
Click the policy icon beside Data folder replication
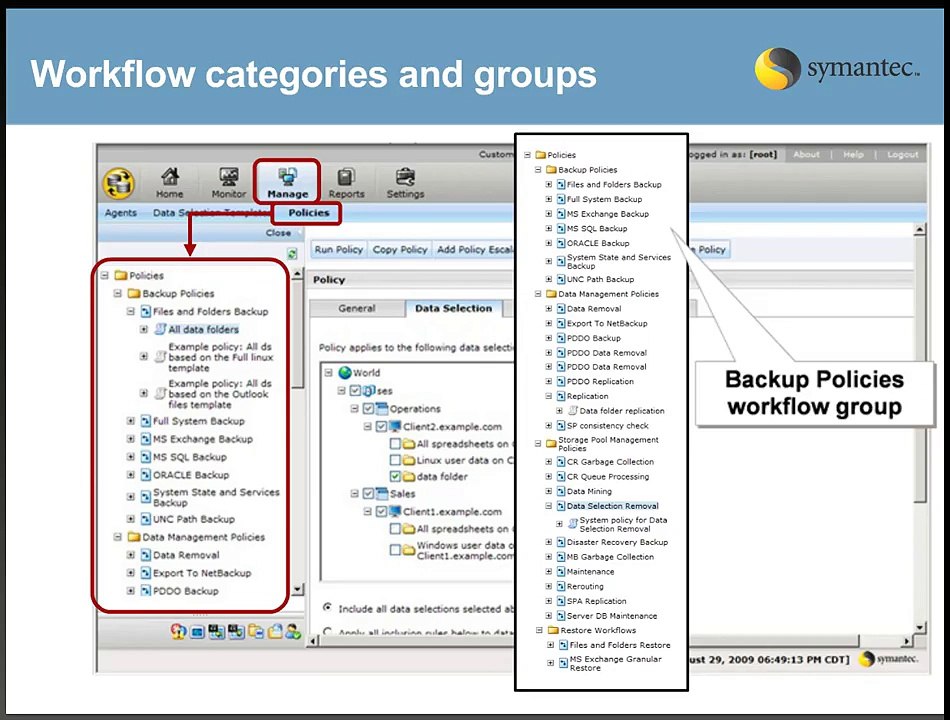pos(573,410)
